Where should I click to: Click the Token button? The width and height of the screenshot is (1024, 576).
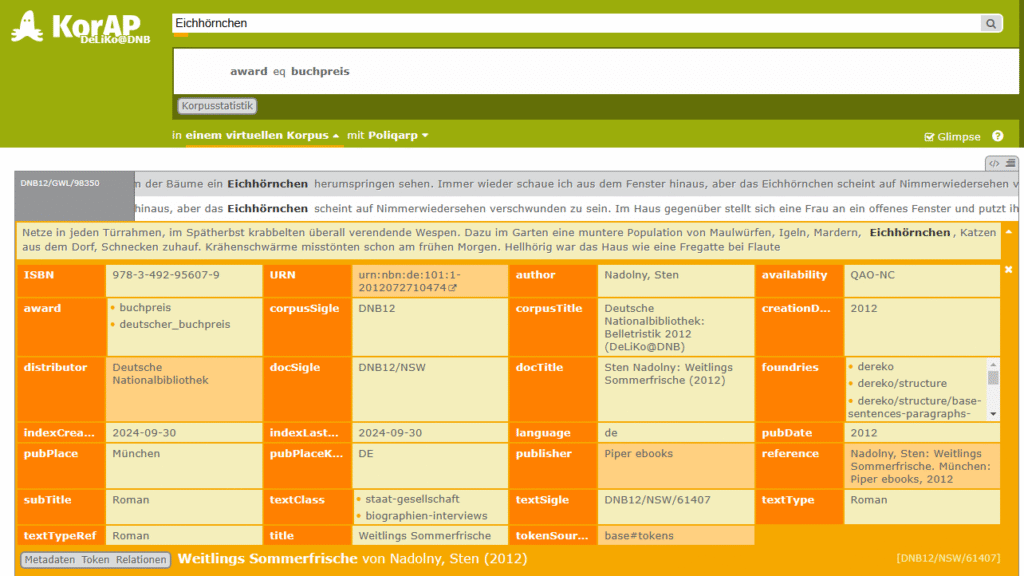pyautogui.click(x=95, y=560)
